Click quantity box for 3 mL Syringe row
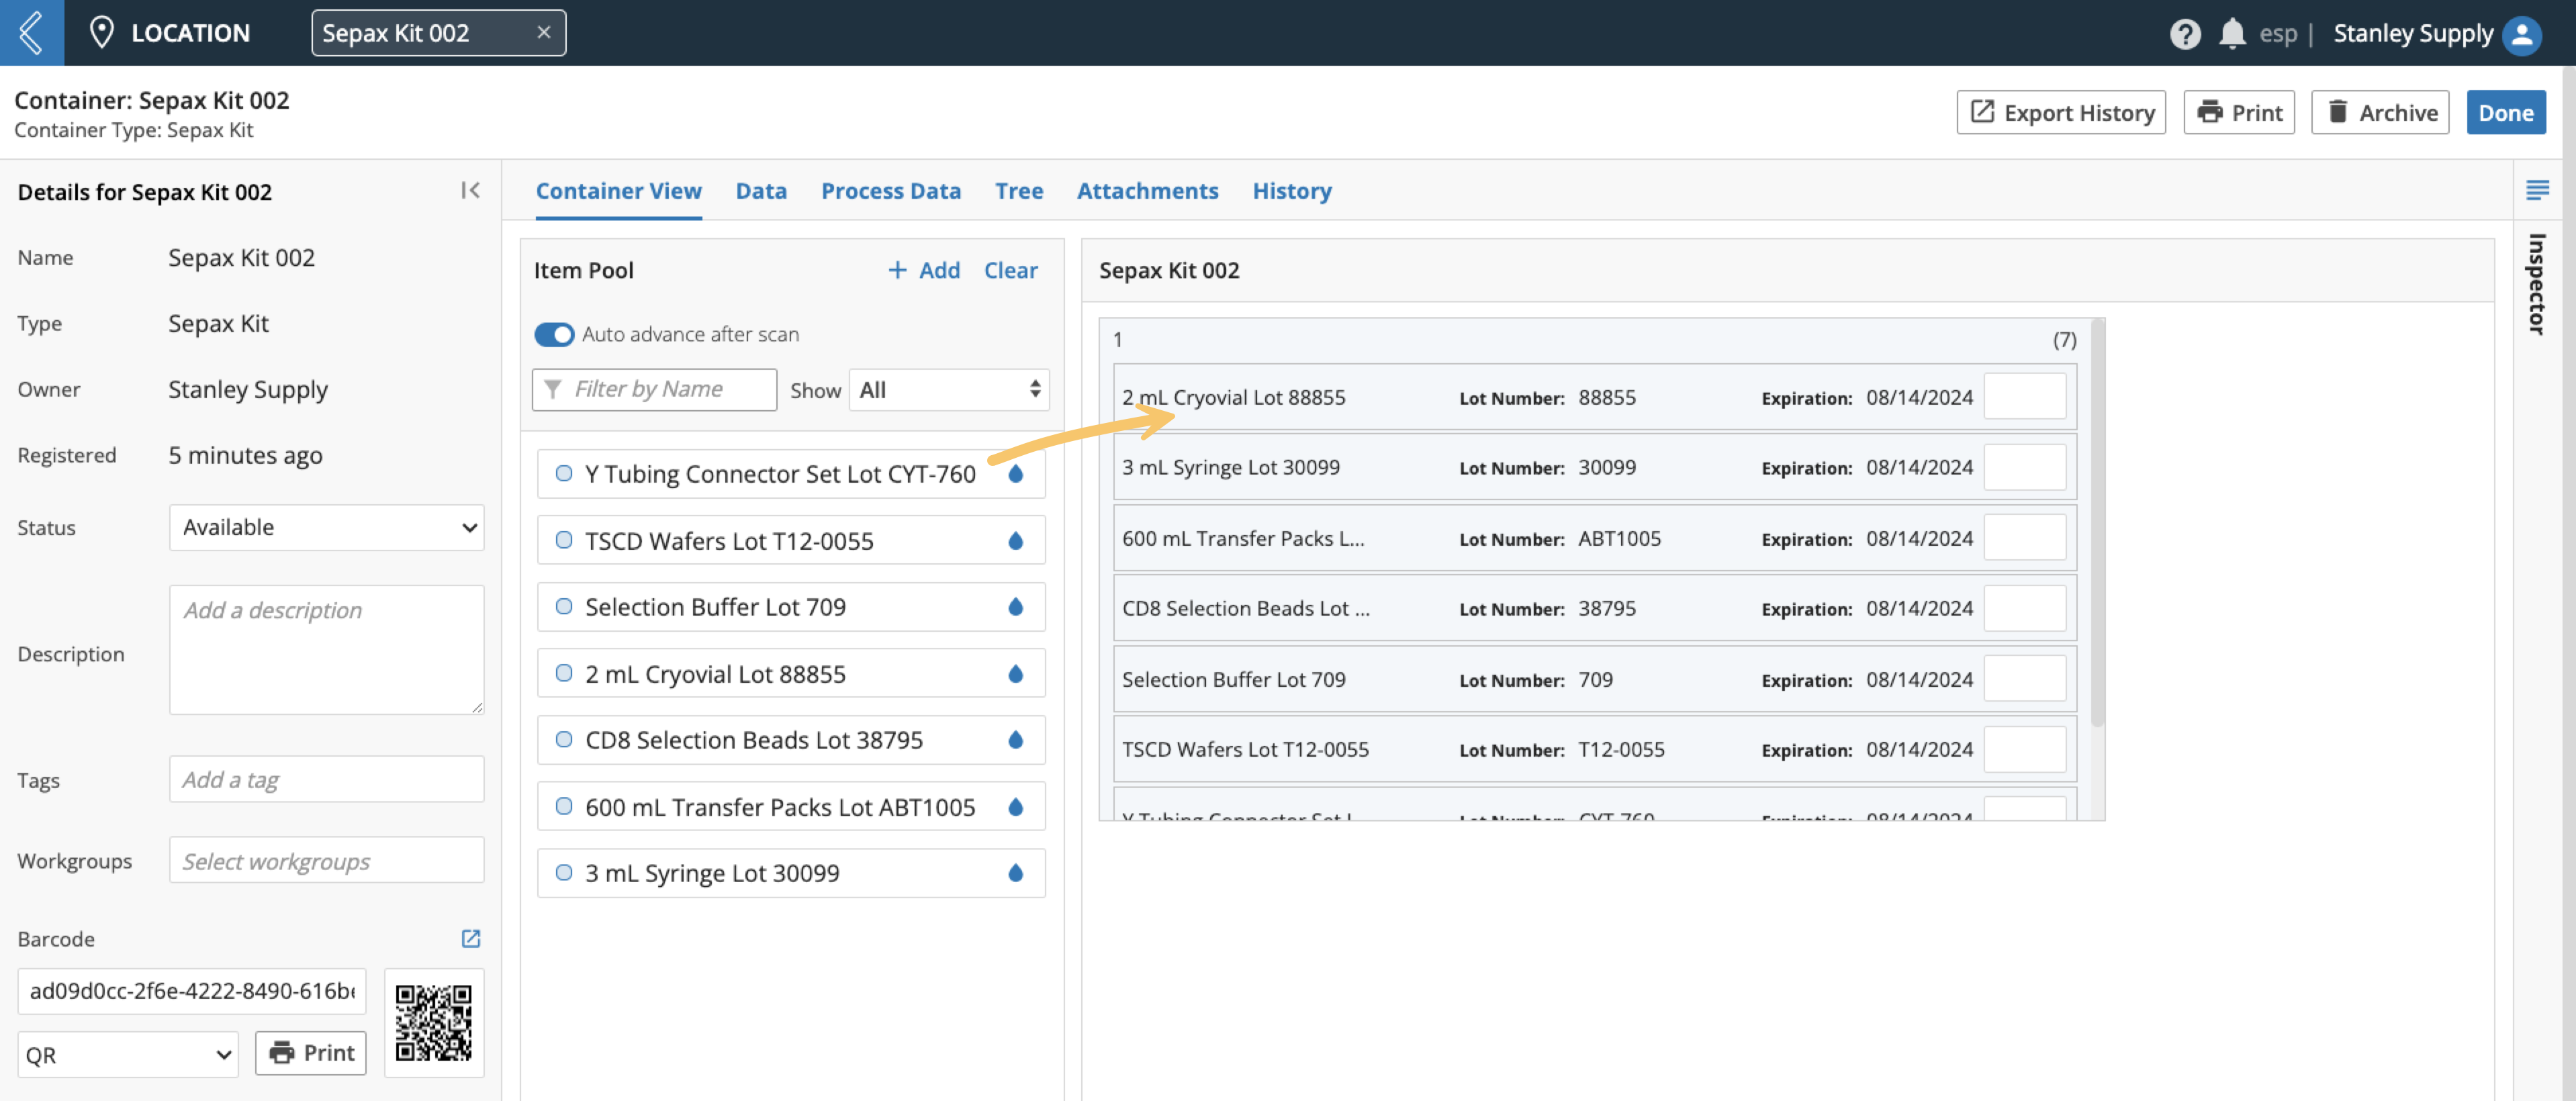This screenshot has width=2576, height=1101. [2025, 467]
